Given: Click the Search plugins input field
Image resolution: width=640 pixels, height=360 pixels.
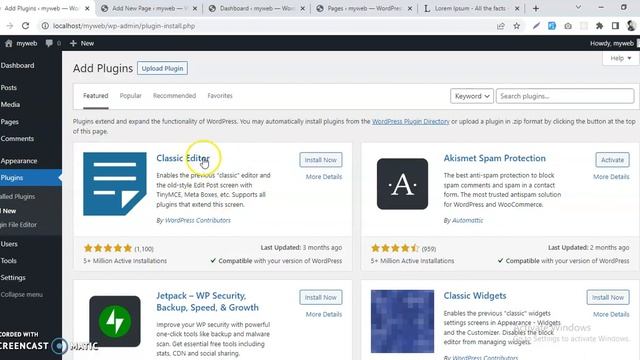Looking at the screenshot, I should [565, 96].
